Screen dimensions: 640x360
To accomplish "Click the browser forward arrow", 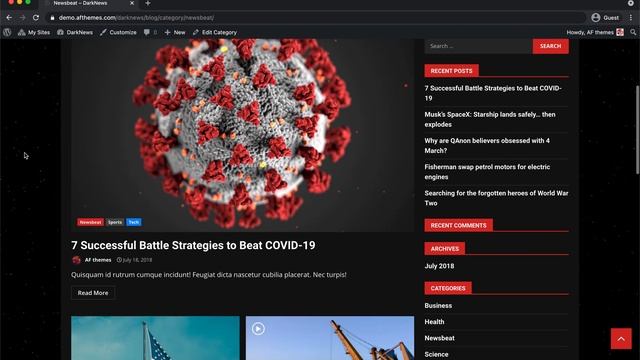I will (x=22, y=18).
